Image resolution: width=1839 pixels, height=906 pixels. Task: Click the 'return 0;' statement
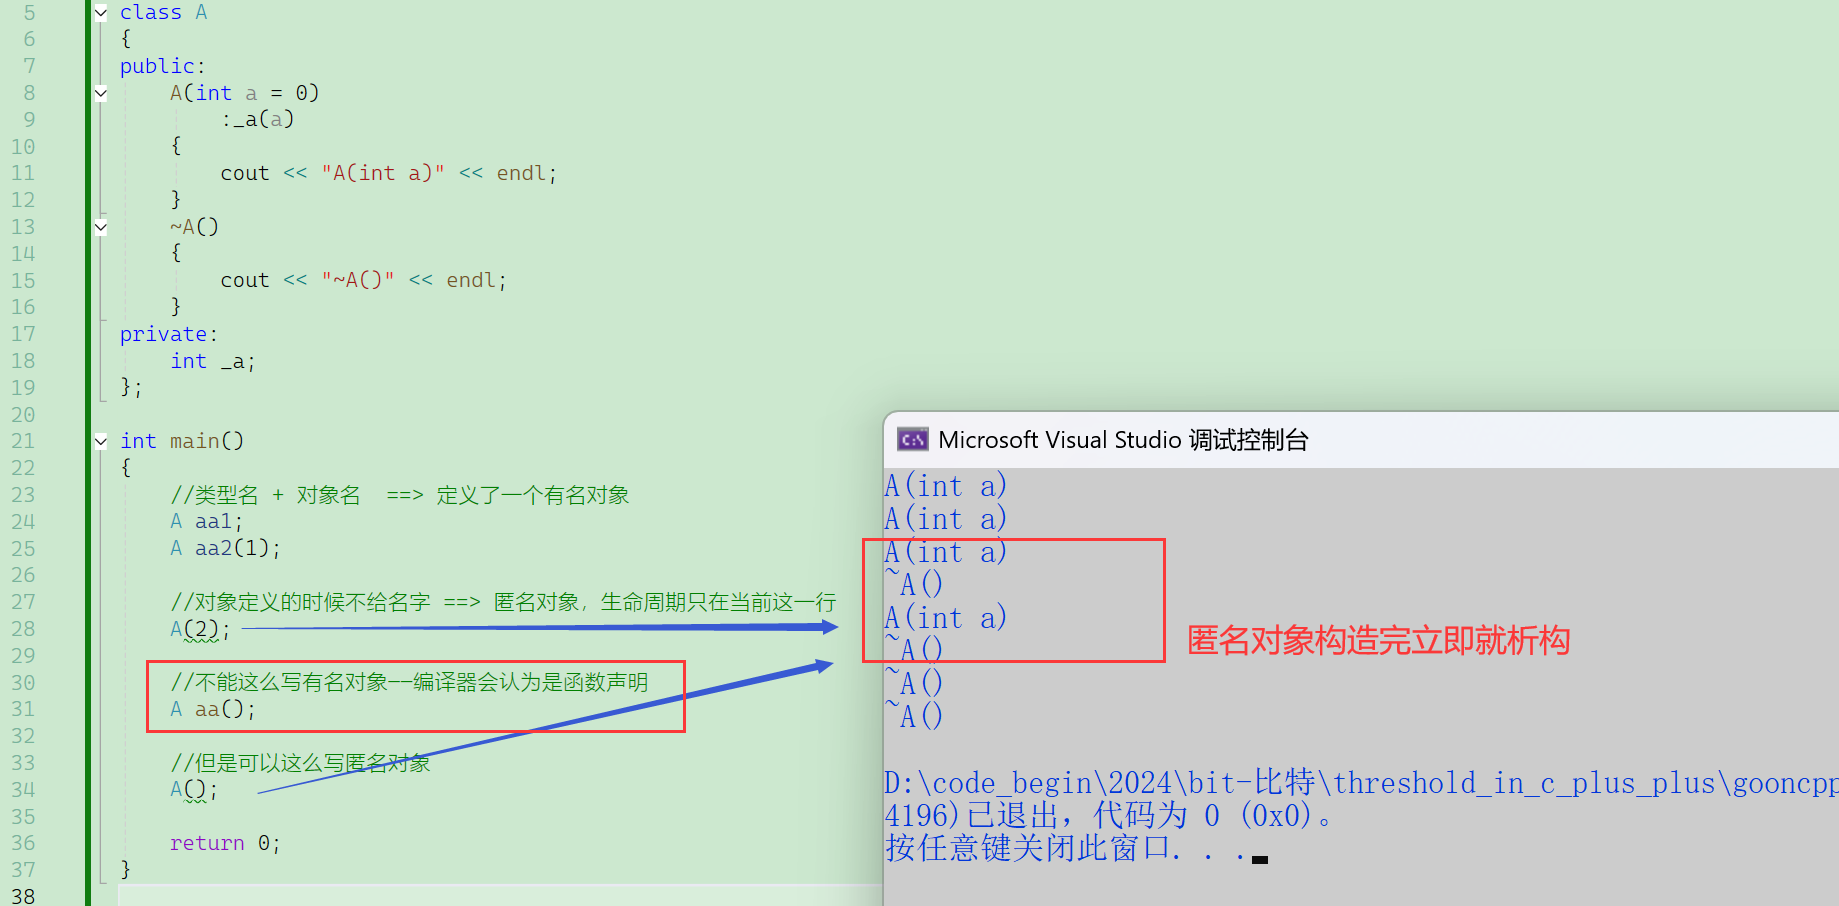click(225, 843)
